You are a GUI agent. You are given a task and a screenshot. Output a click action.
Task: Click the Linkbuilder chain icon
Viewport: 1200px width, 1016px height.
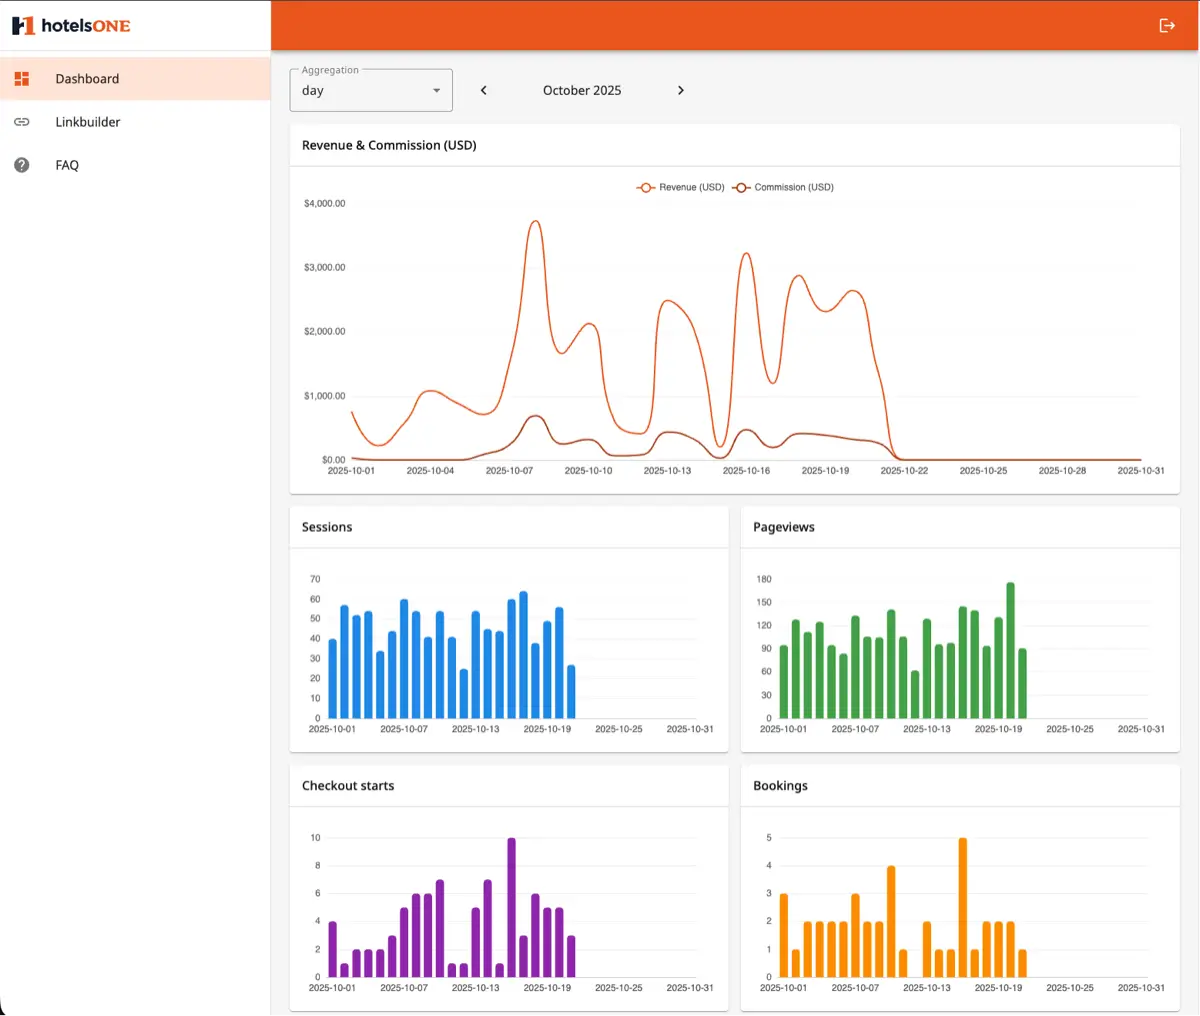(x=22, y=122)
